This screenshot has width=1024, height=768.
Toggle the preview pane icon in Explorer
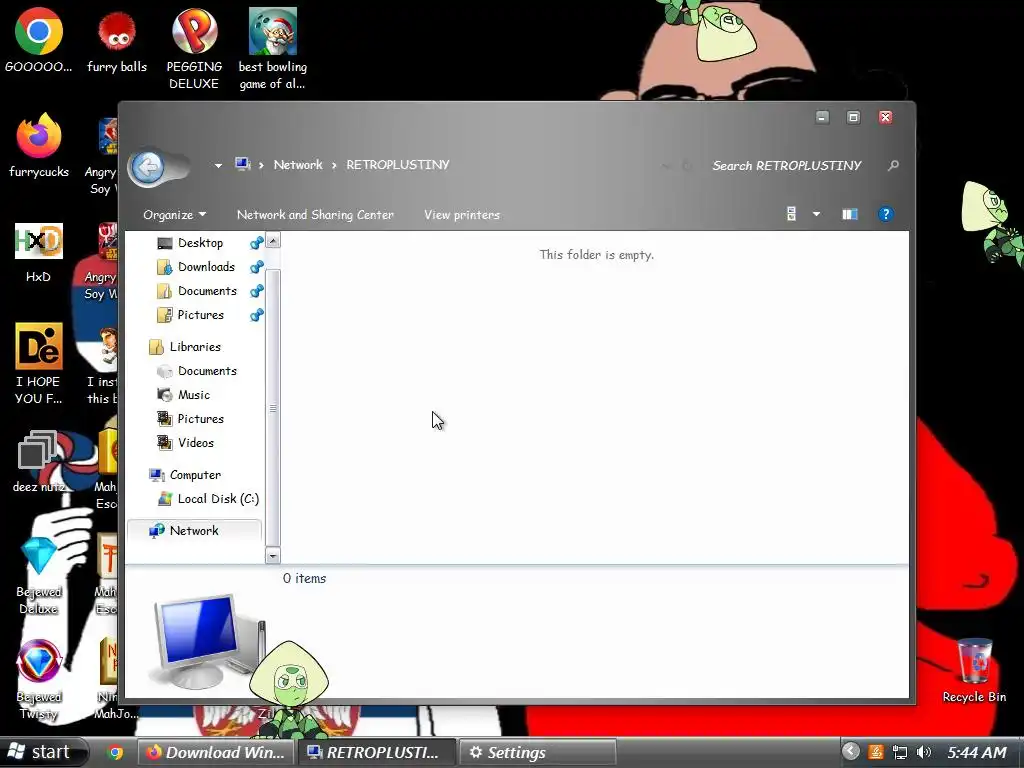click(850, 214)
